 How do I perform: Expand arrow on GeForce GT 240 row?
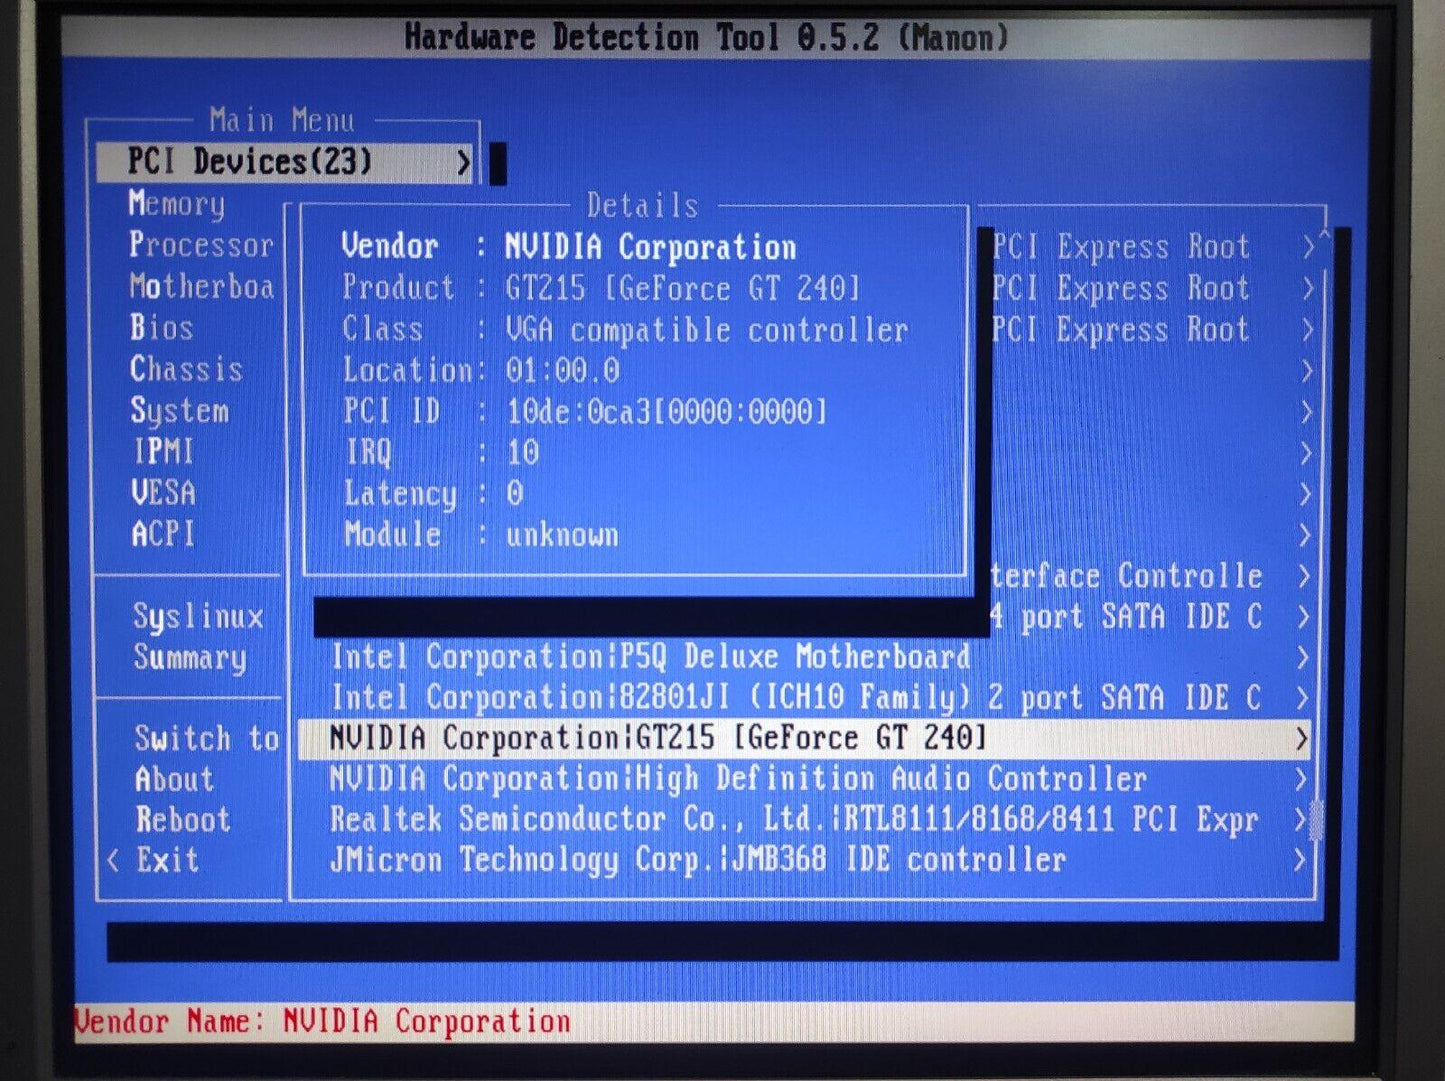tap(1301, 739)
